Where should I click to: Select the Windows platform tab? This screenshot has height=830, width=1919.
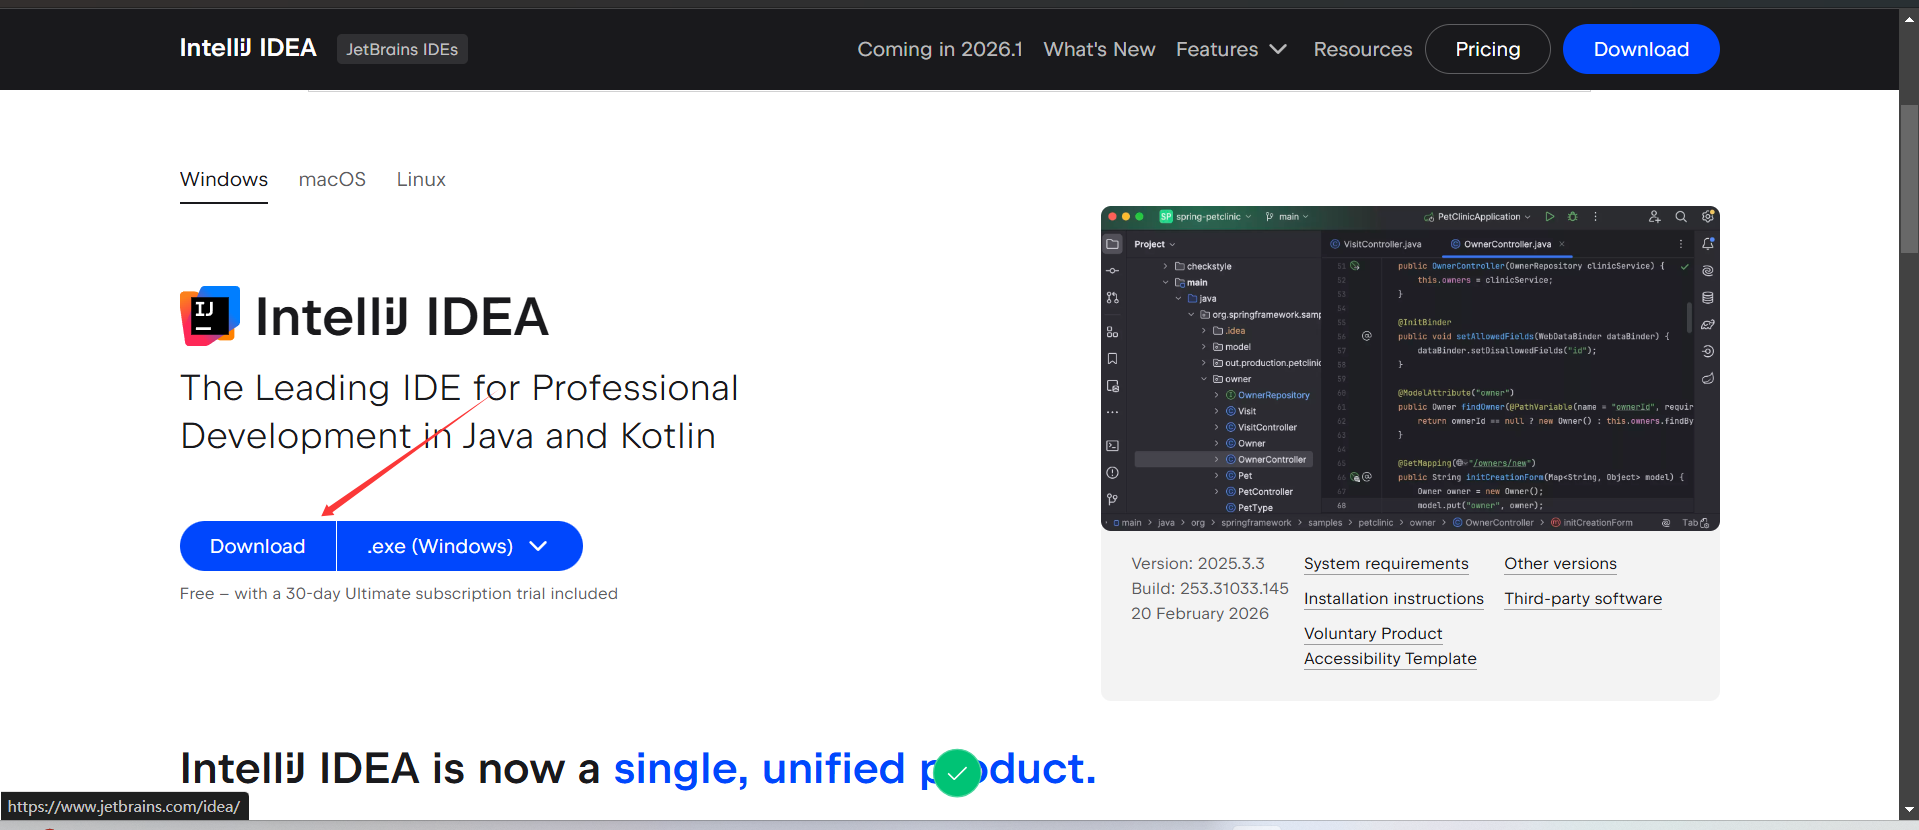point(224,180)
